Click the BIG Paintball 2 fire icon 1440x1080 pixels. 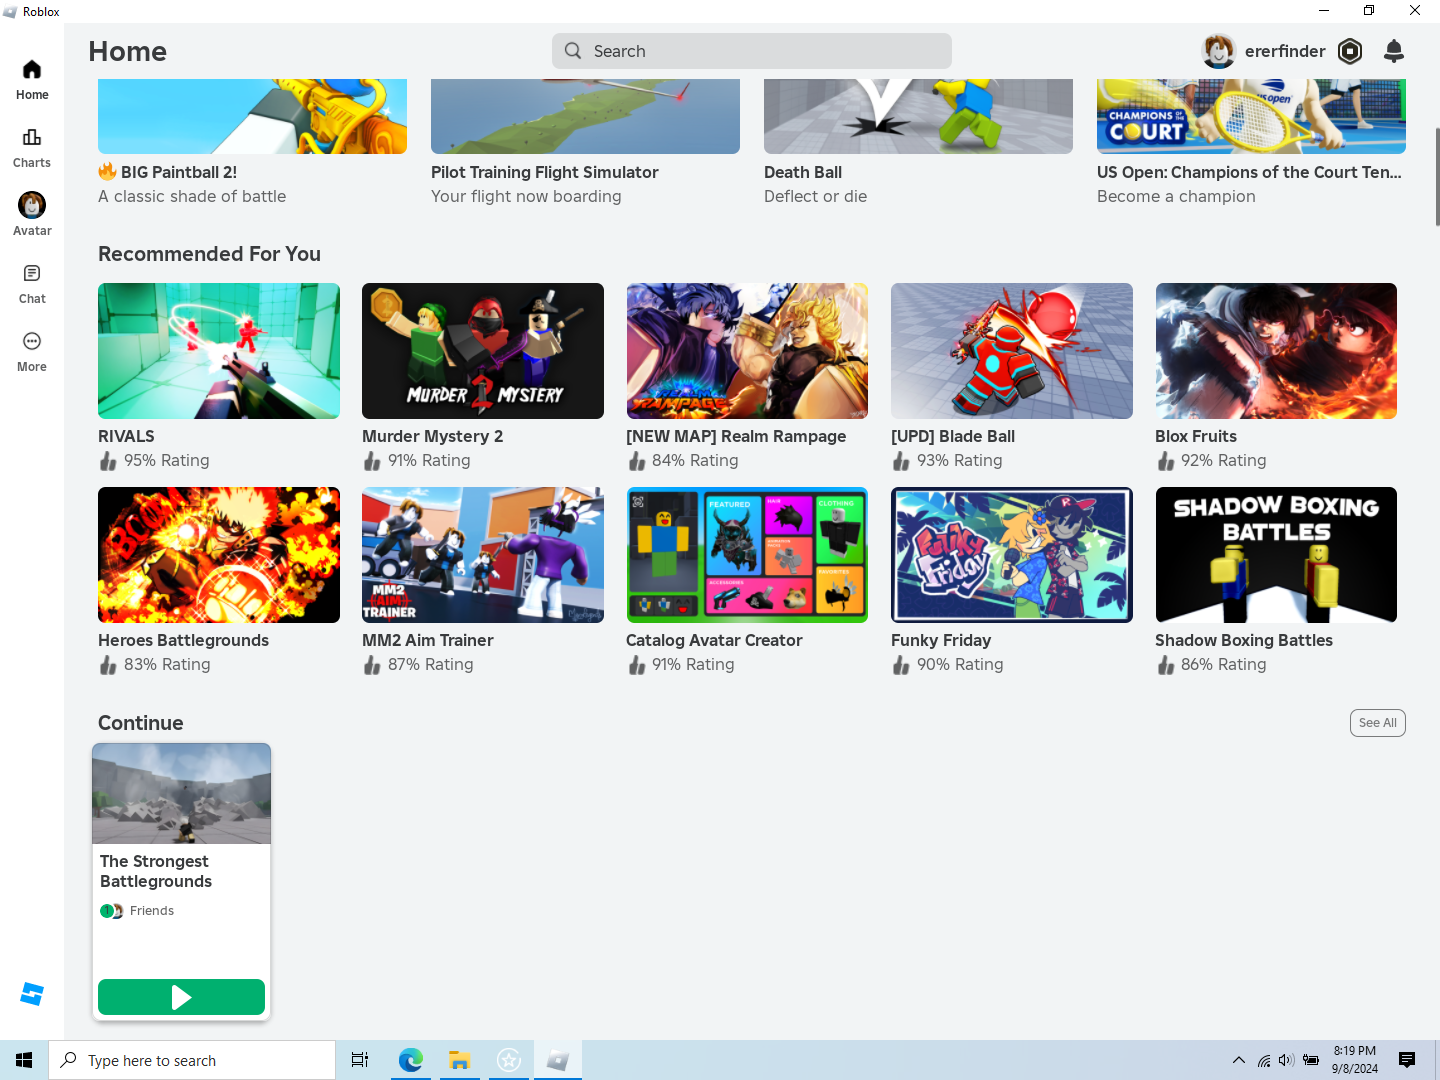[x=107, y=172]
